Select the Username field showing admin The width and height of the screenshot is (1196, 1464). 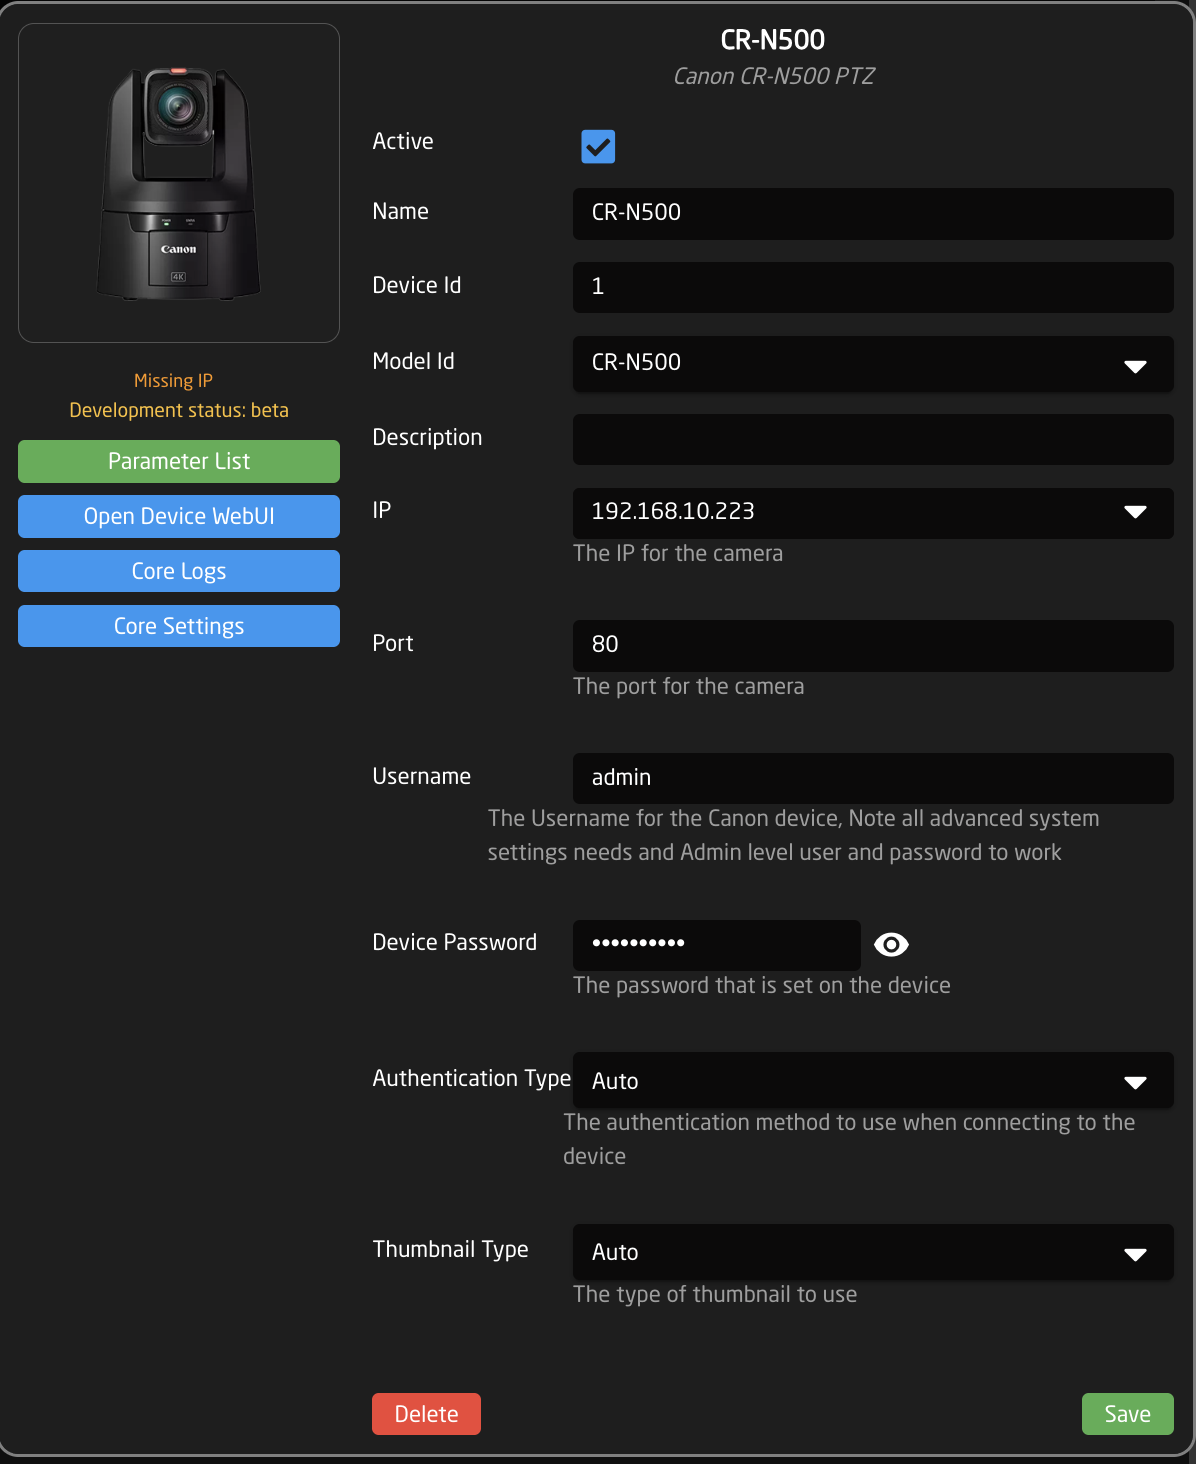click(x=872, y=778)
